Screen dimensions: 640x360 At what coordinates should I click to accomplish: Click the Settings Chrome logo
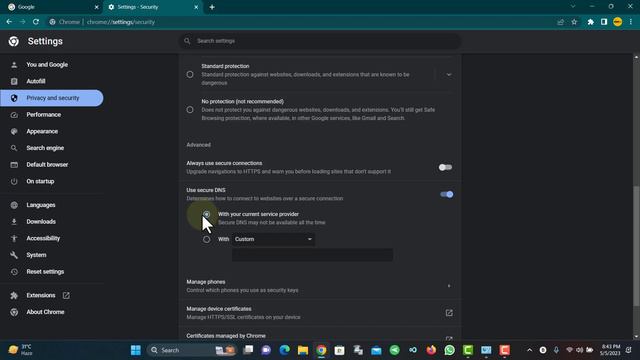point(13,41)
